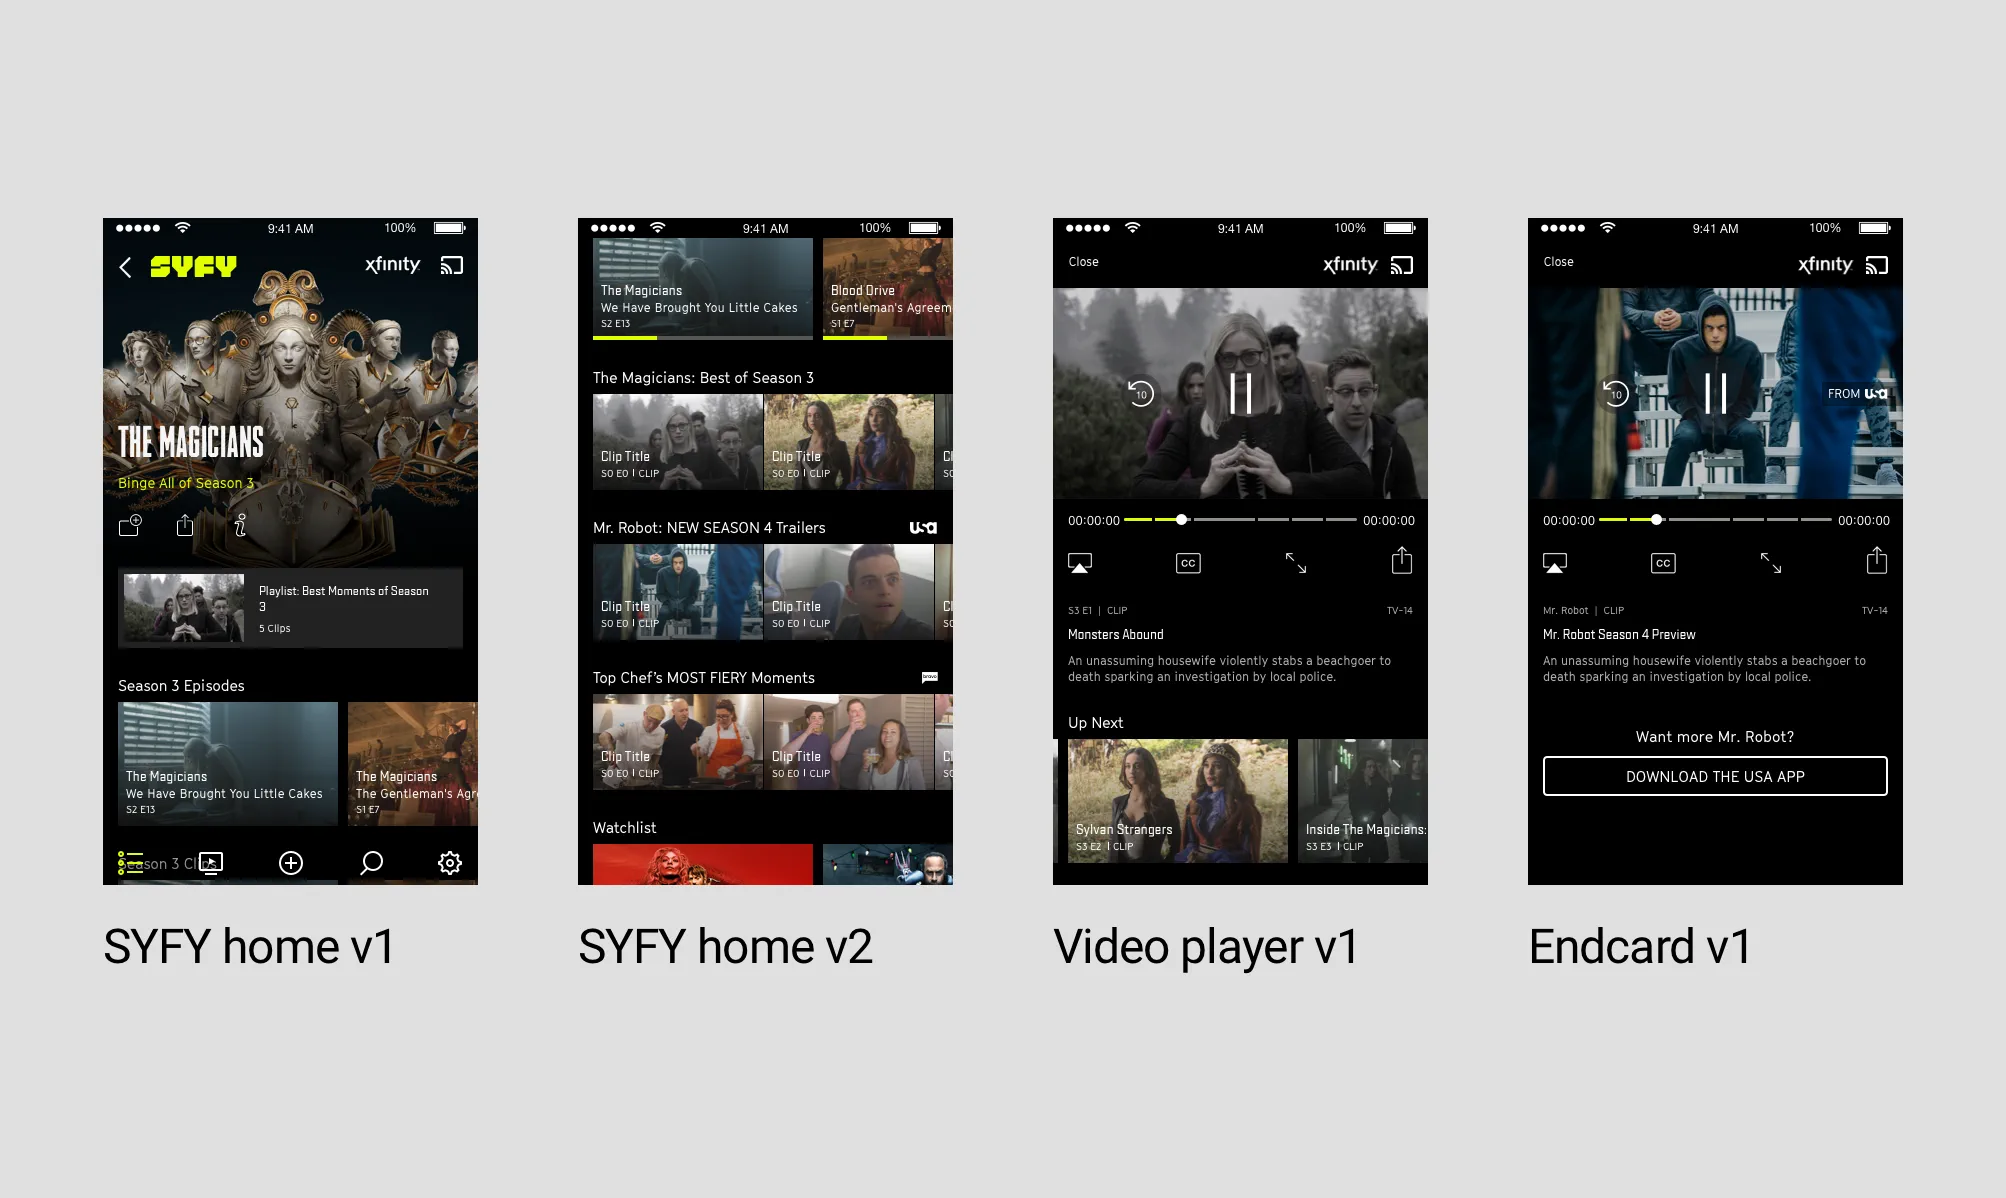
Task: Open the settings gear tab in the bottom navigation
Action: [450, 863]
